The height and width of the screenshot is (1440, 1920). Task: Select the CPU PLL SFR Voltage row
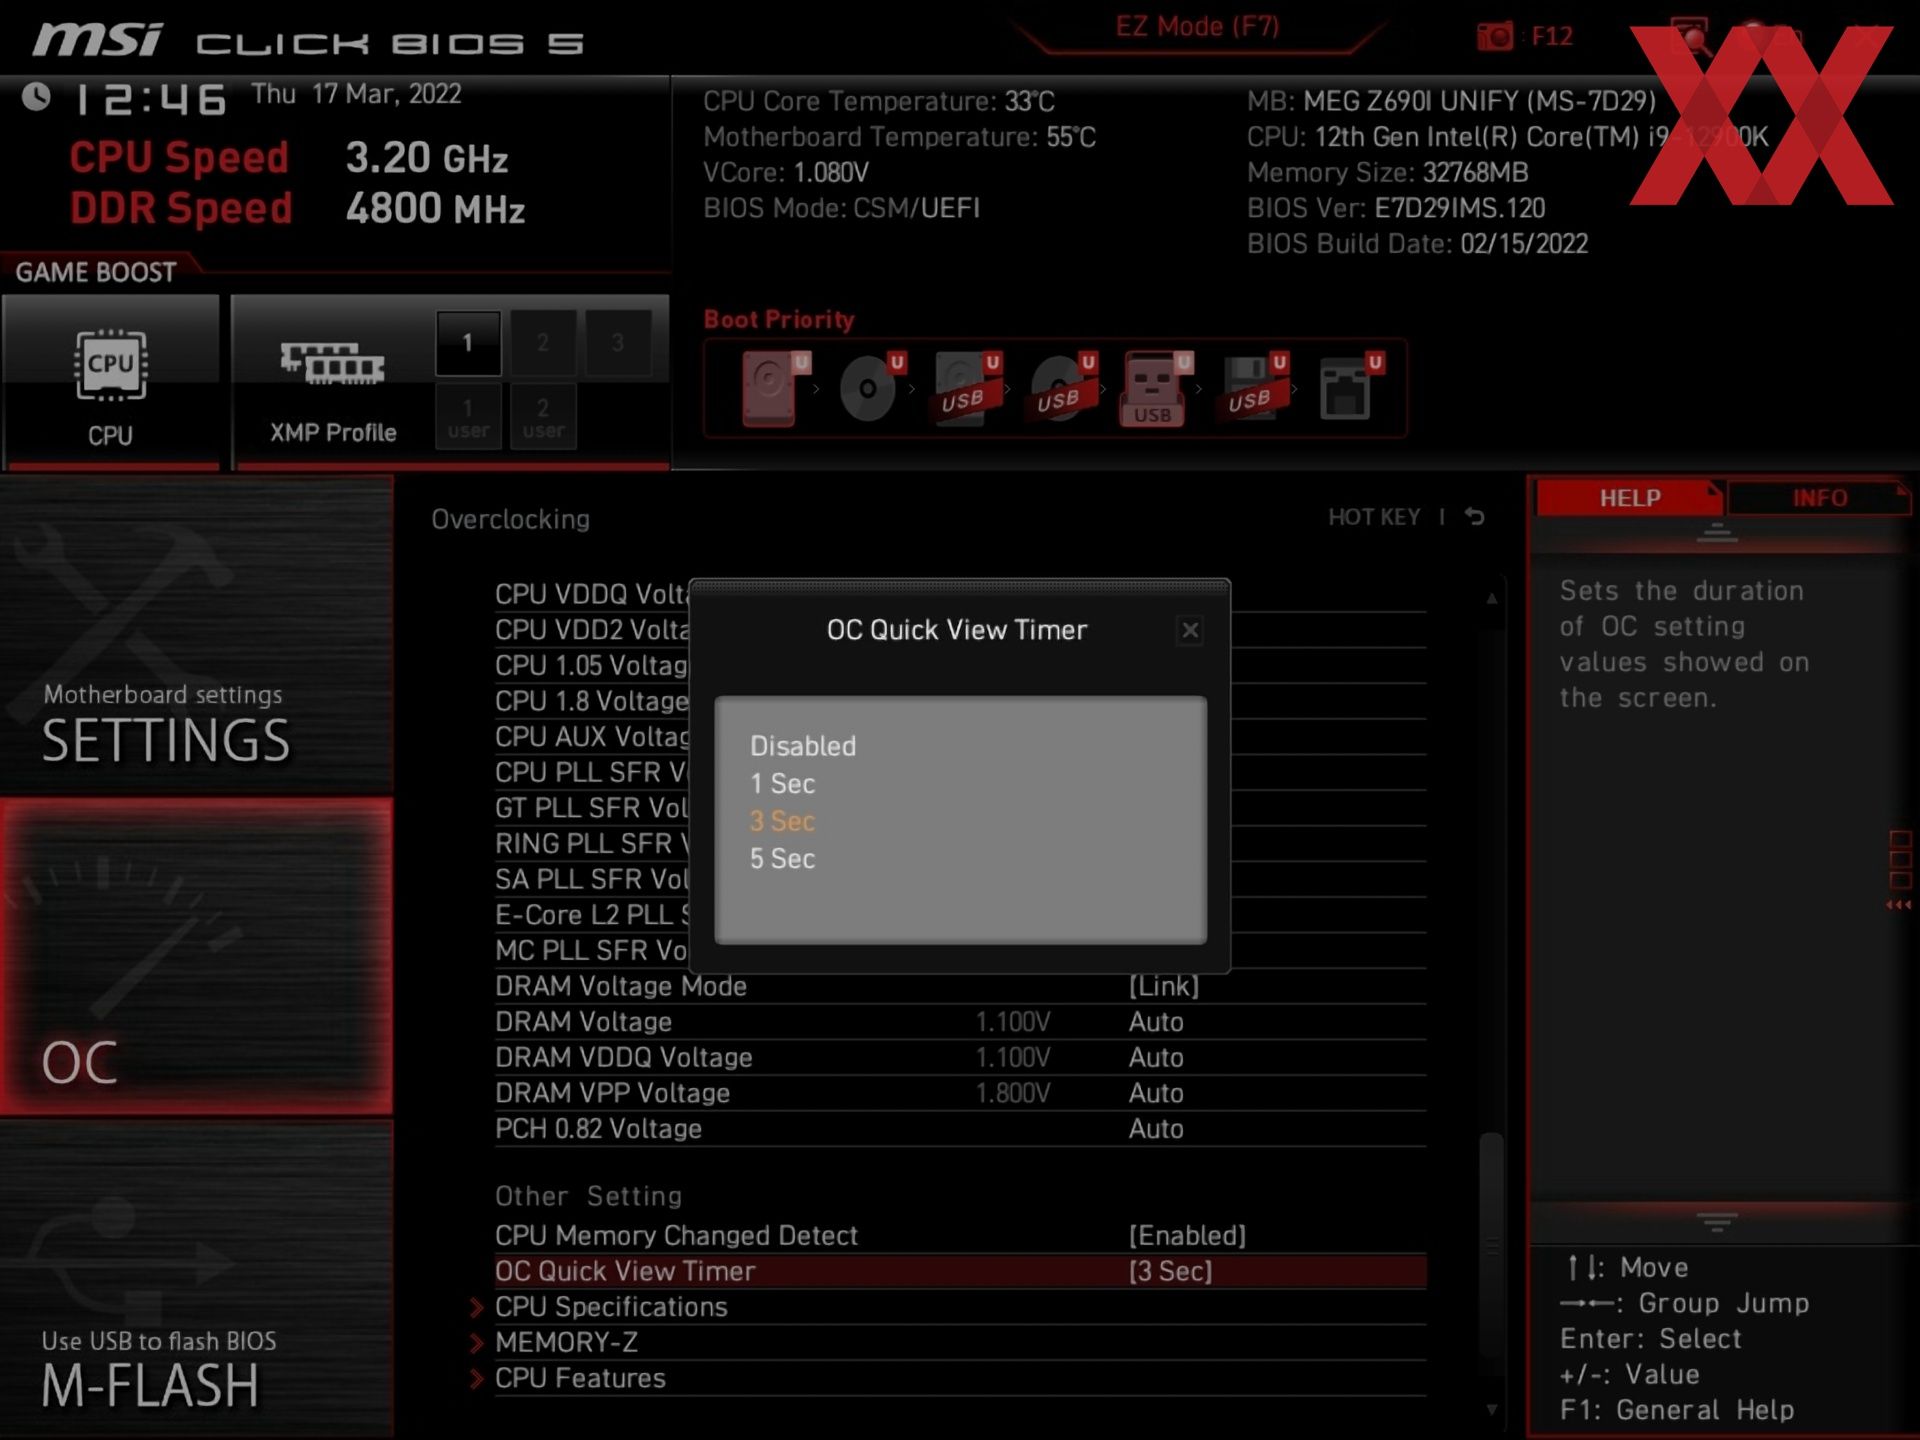592,773
